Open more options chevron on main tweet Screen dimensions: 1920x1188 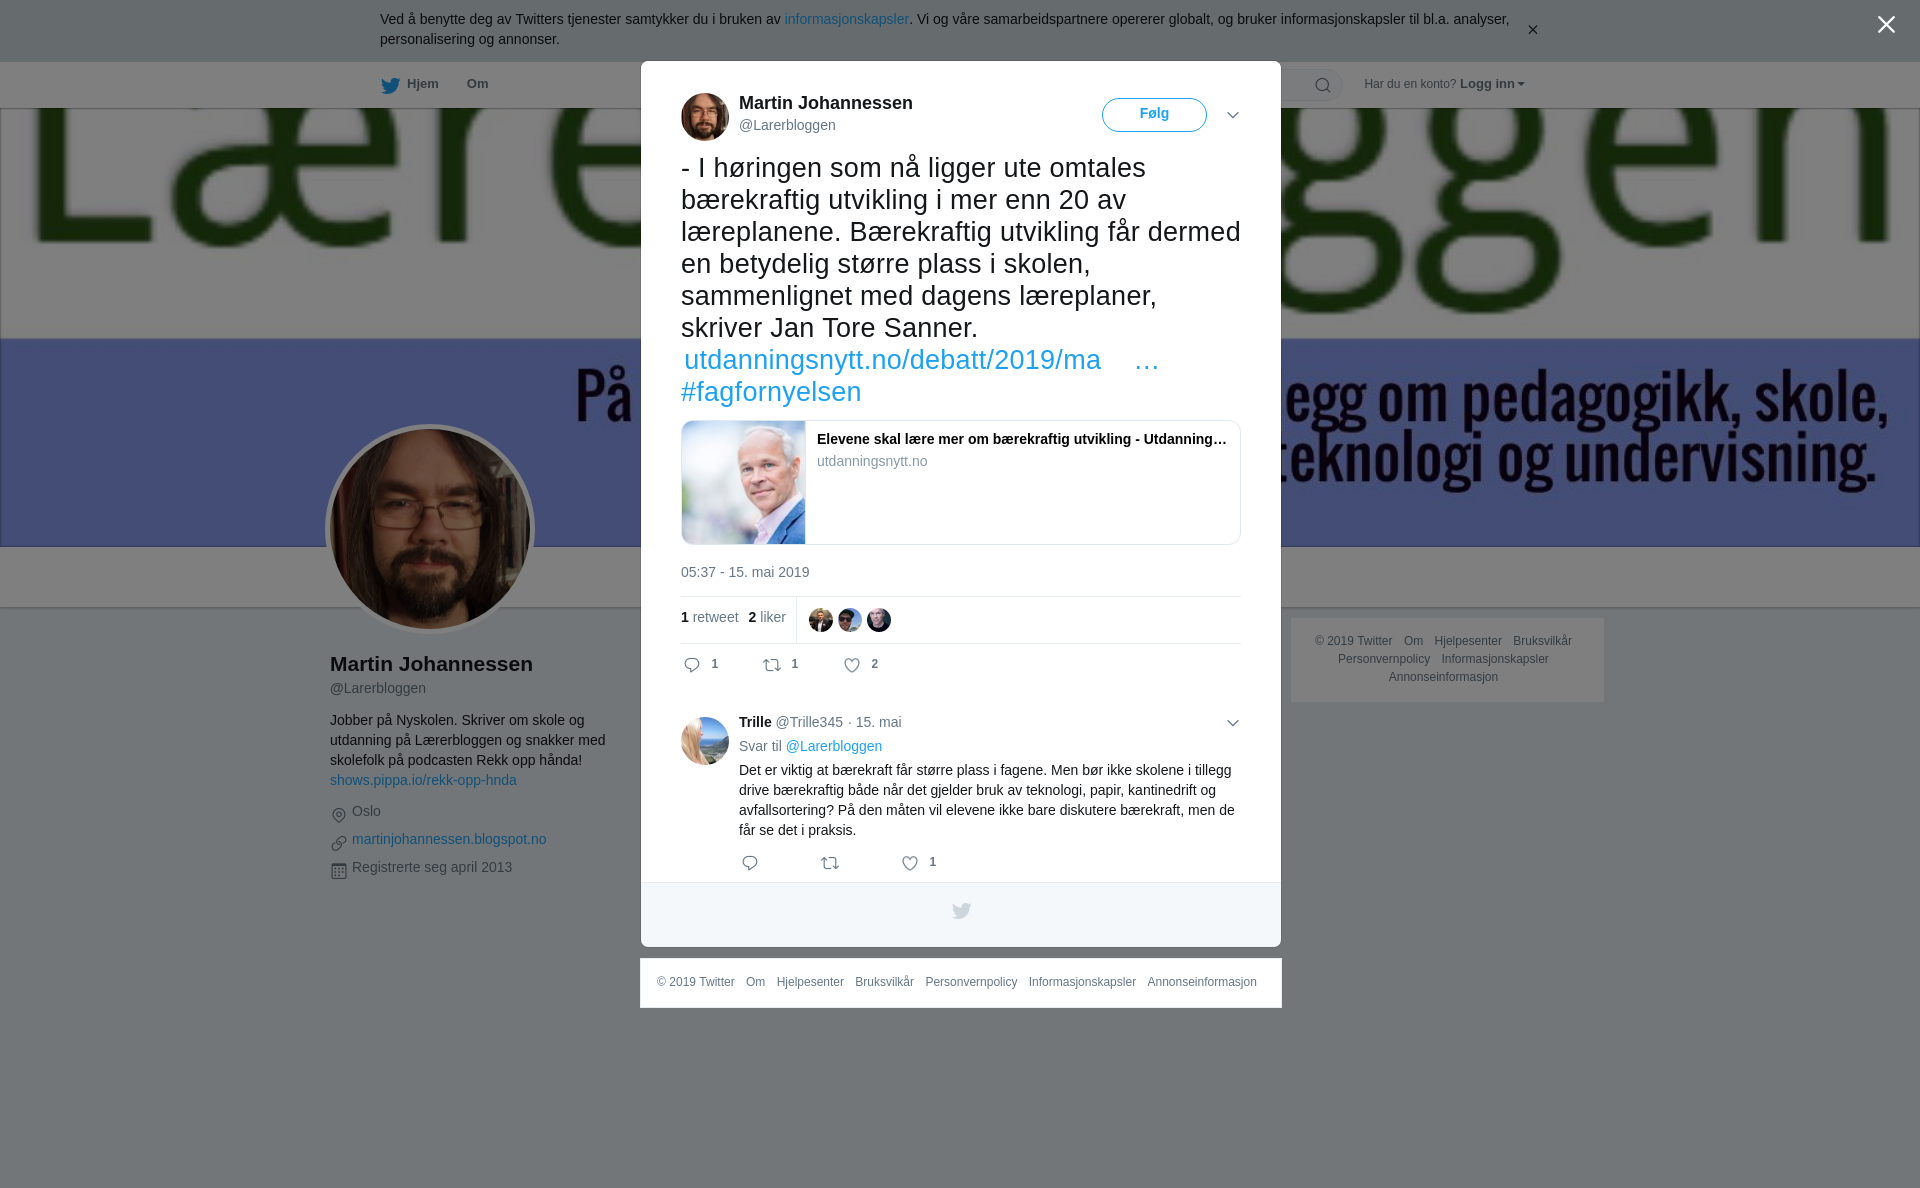coord(1233,116)
